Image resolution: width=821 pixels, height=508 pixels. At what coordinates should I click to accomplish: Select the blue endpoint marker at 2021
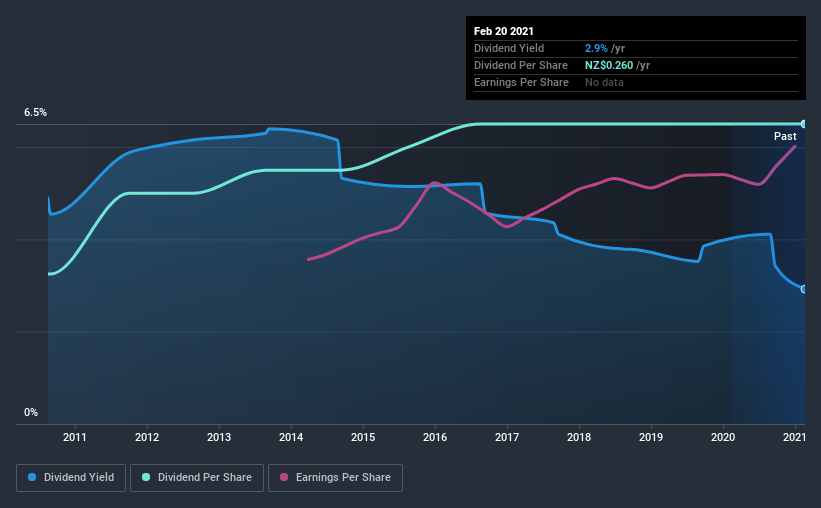(x=803, y=289)
